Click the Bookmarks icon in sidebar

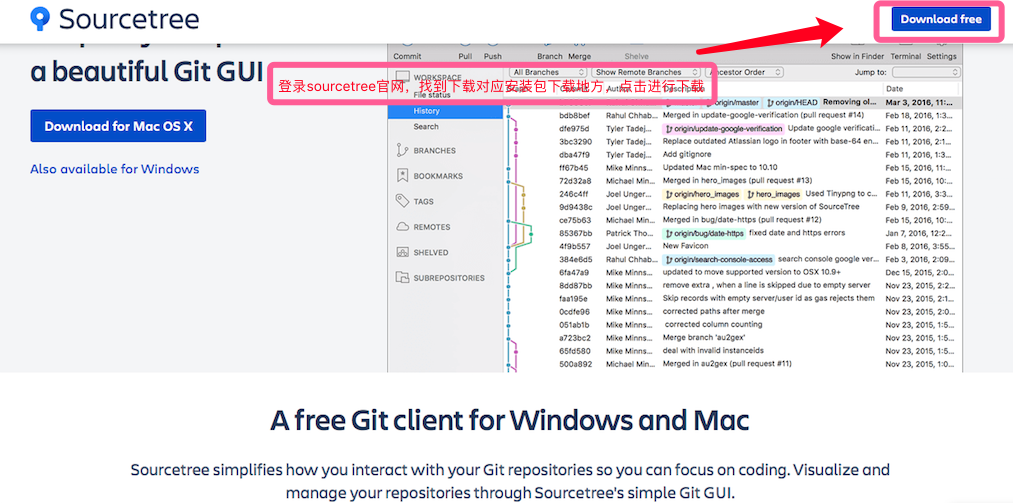(x=402, y=176)
